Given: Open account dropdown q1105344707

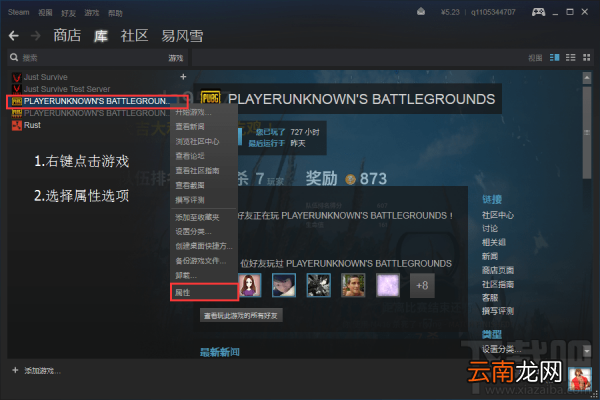Looking at the screenshot, I should click(493, 12).
